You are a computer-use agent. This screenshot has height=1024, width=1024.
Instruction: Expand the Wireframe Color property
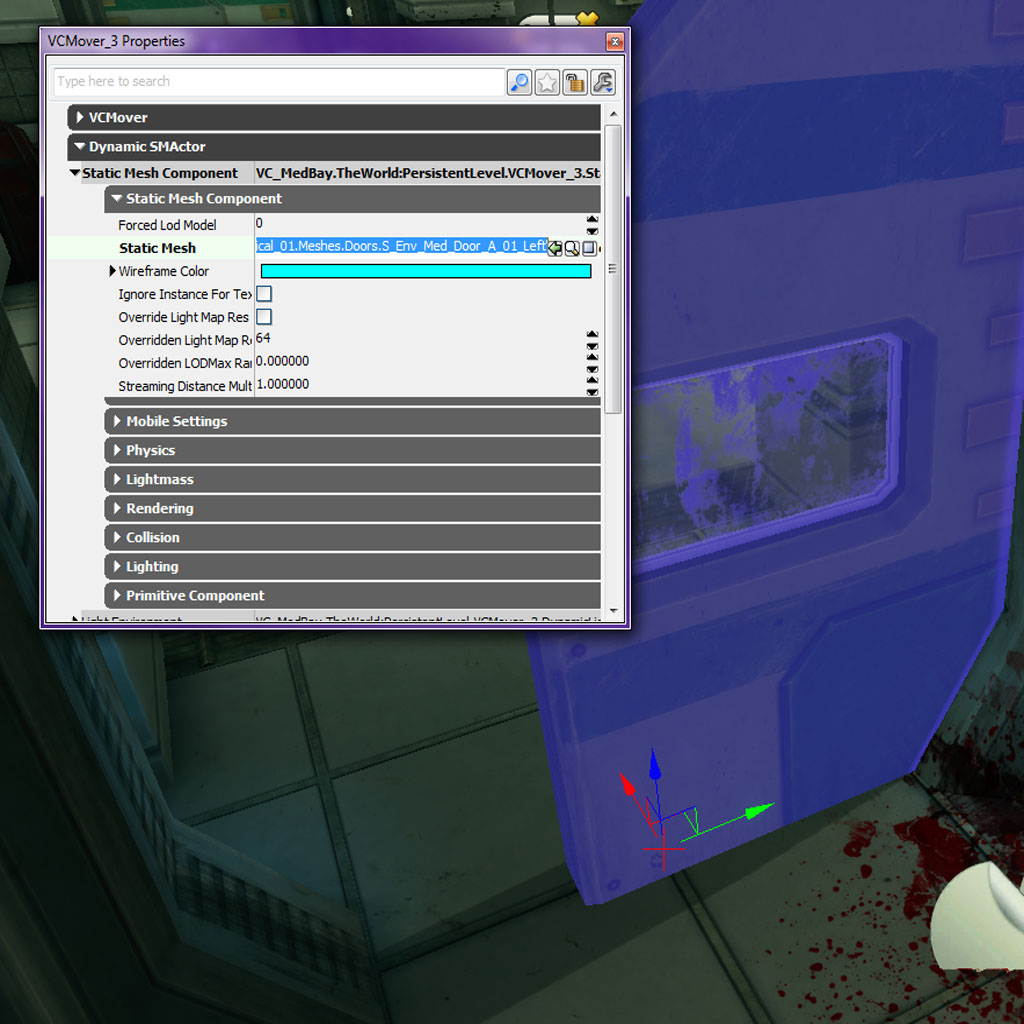[x=112, y=271]
